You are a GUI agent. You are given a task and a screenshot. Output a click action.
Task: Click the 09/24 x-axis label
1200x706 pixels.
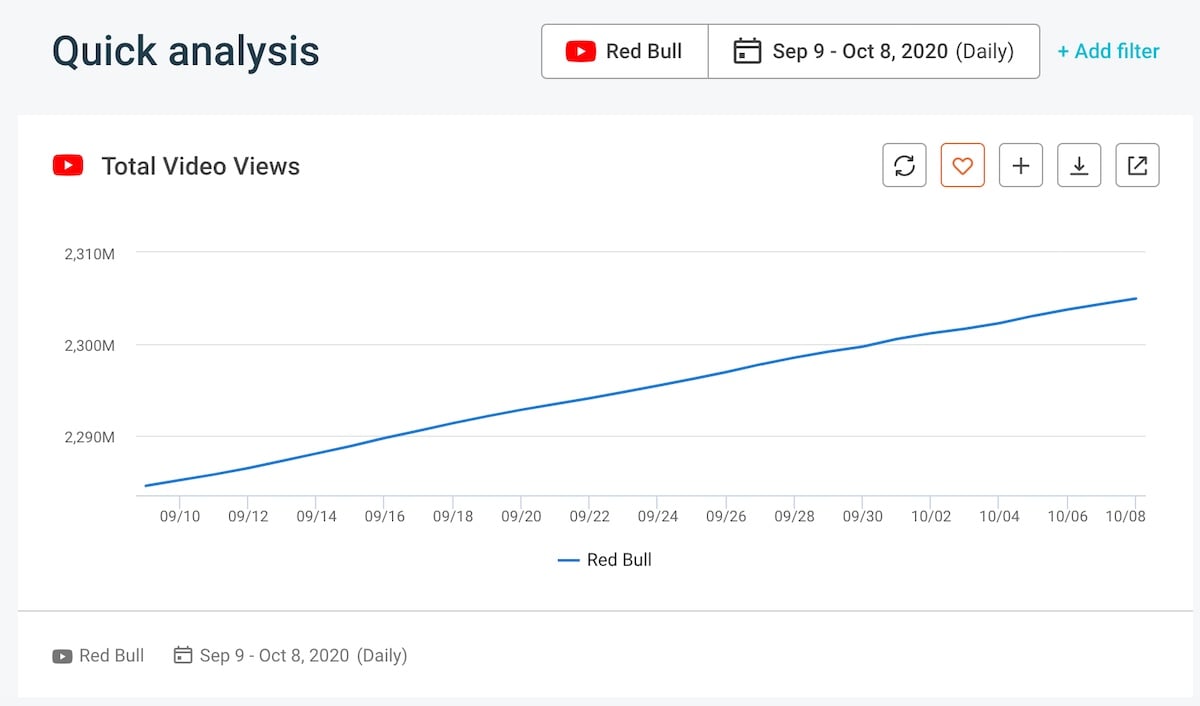coord(657,516)
